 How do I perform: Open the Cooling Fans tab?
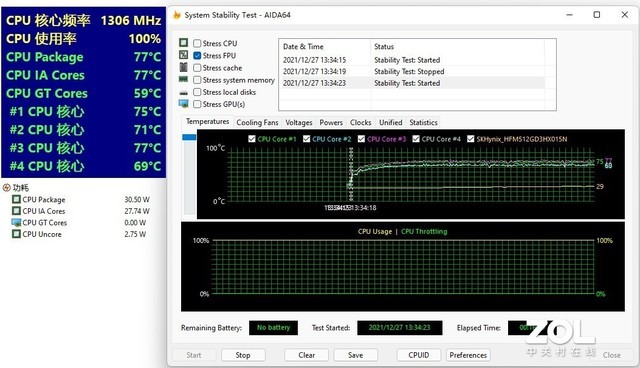[257, 122]
